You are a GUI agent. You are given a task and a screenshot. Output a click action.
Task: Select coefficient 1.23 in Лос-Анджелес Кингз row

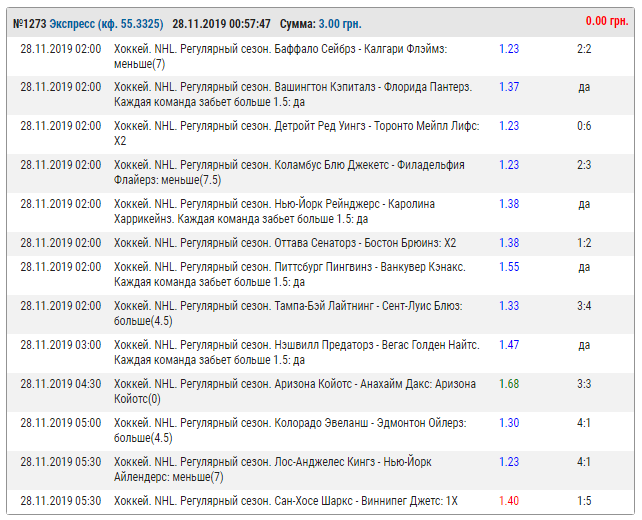coord(509,461)
